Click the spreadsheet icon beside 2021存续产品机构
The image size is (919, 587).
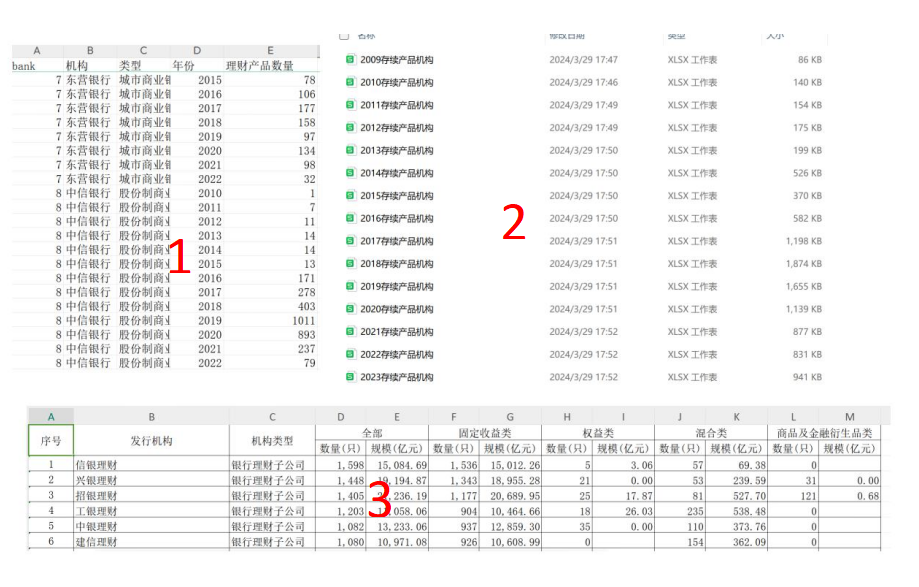point(350,332)
